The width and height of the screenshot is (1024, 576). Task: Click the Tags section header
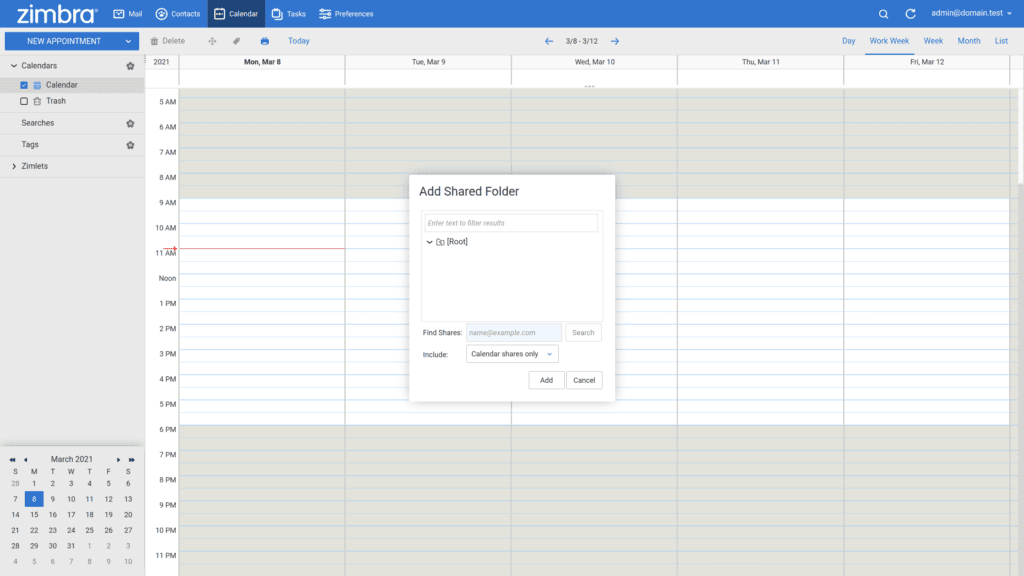(x=29, y=145)
